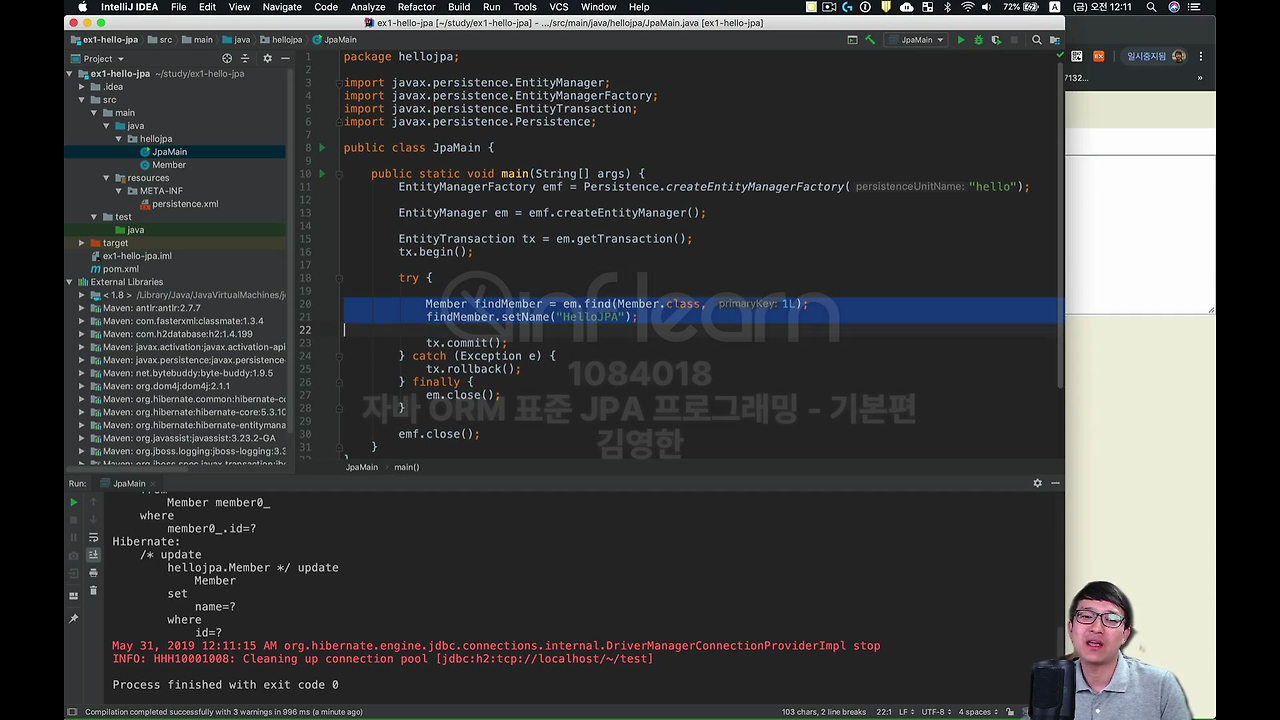This screenshot has width=1280, height=720.
Task: Open the Run panel settings gear
Action: (1037, 483)
